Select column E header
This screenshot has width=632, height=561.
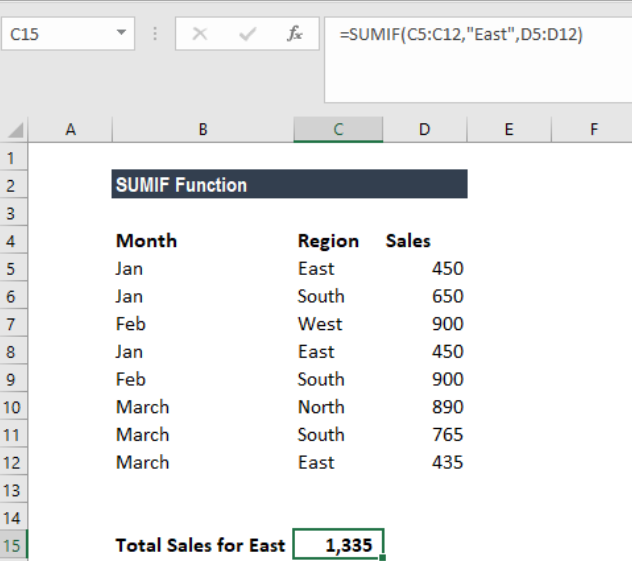(509, 130)
